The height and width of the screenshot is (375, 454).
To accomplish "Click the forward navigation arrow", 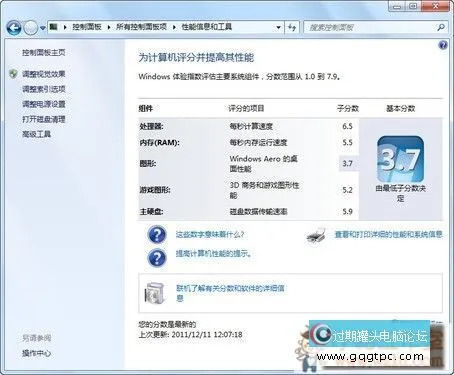I will [x=31, y=28].
